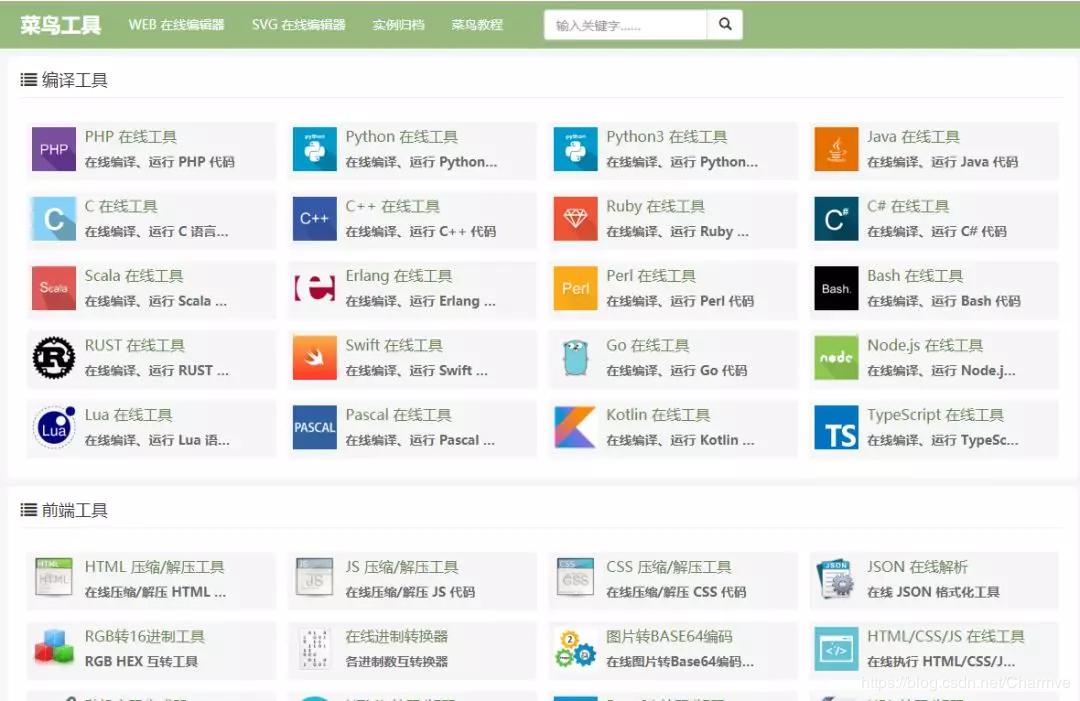Open the Ruby 在线工具 title link

click(655, 206)
